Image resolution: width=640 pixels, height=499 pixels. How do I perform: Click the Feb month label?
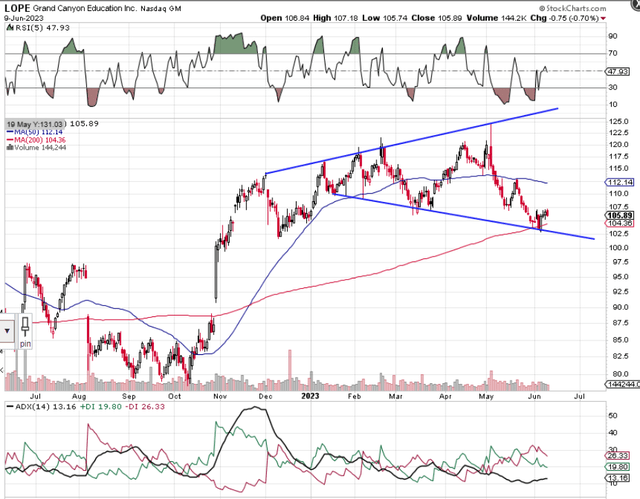click(x=354, y=397)
